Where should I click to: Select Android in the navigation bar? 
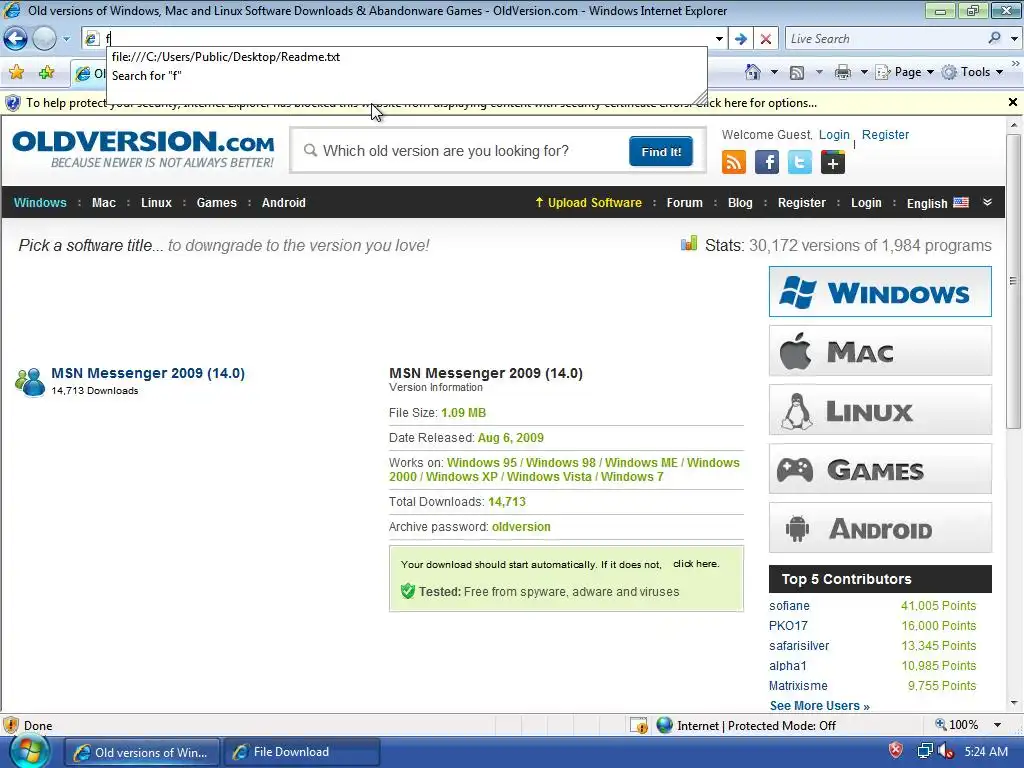[x=283, y=202]
